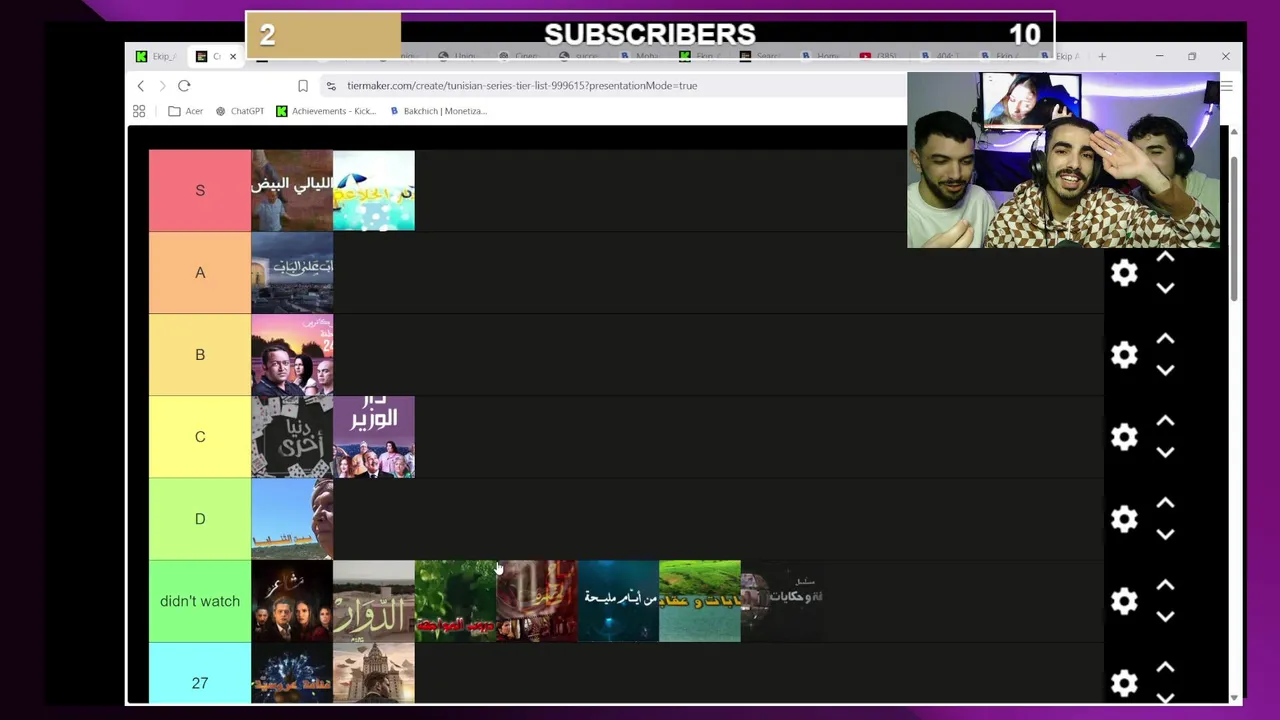Open settings gear for tier C row
Image resolution: width=1280 pixels, height=720 pixels.
click(x=1124, y=437)
